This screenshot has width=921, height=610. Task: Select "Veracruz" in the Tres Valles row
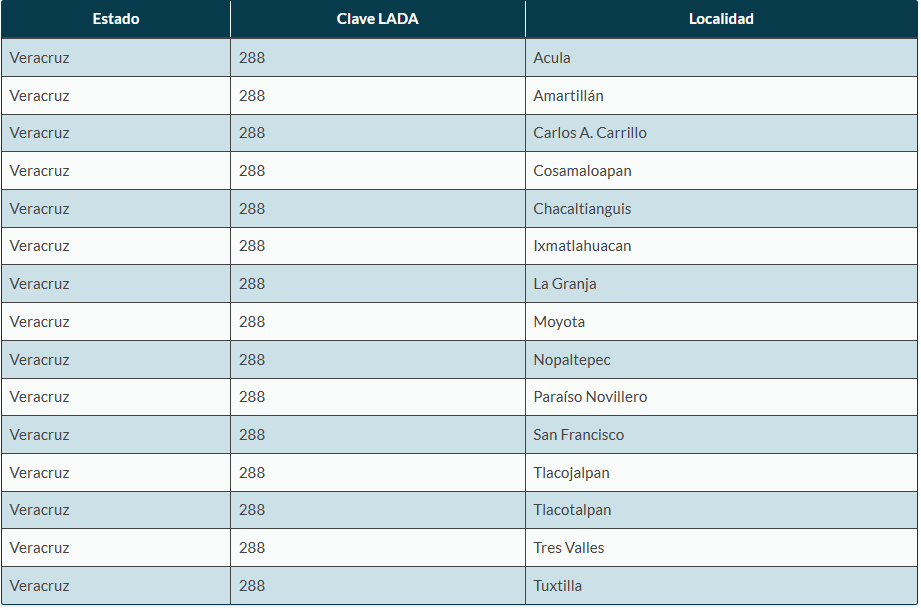39,548
